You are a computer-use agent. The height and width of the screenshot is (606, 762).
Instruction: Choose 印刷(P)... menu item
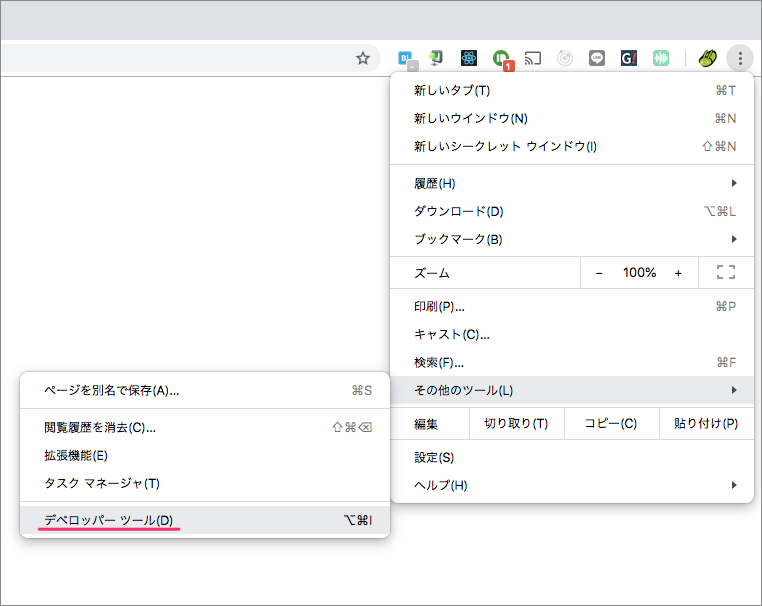pyautogui.click(x=572, y=307)
